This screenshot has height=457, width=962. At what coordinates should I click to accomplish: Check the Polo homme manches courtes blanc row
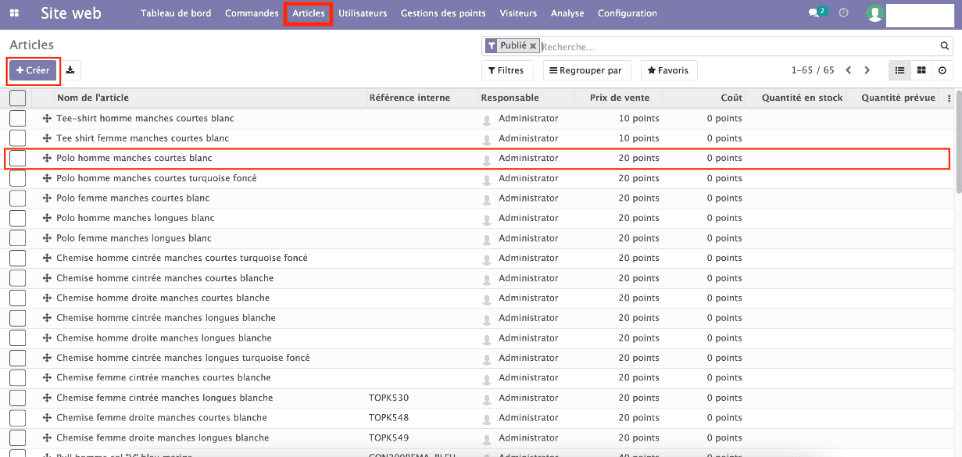17,158
